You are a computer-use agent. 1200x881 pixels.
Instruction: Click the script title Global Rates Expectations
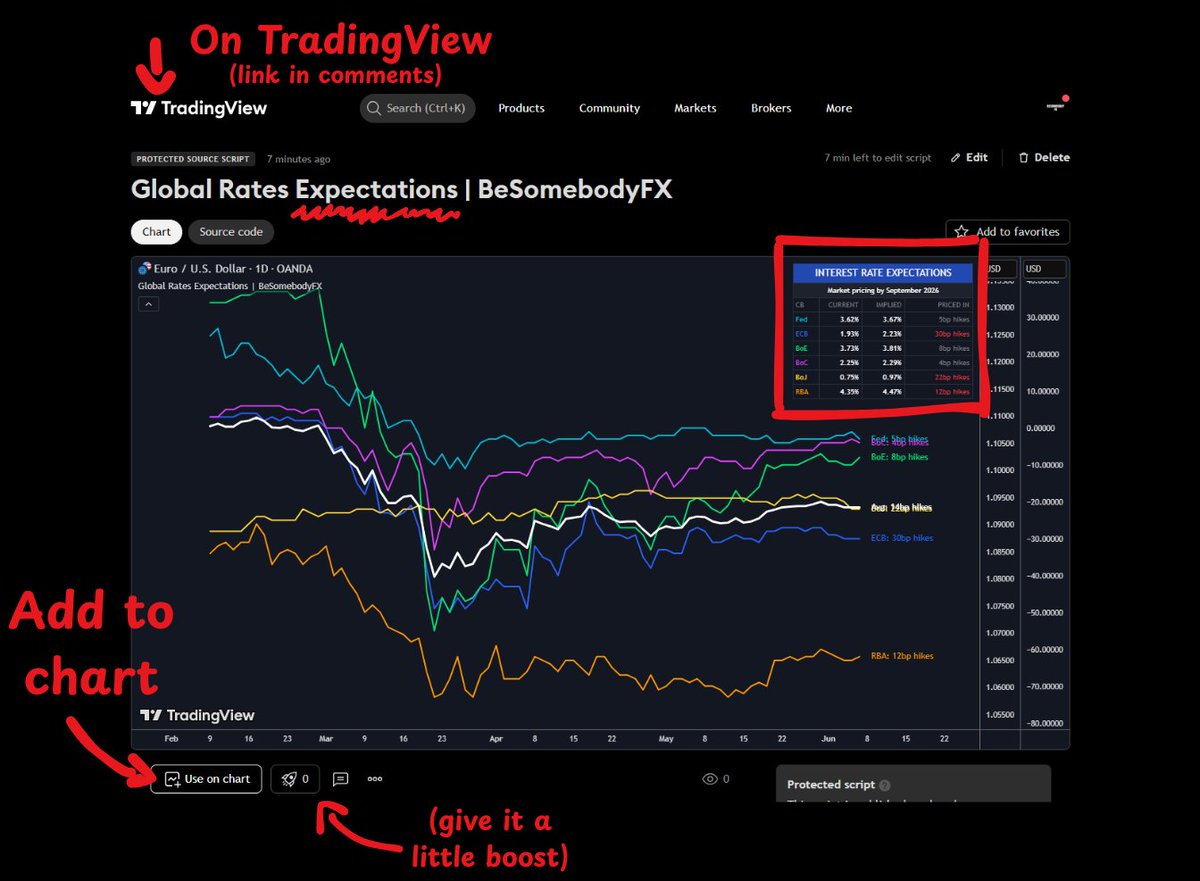(x=402, y=189)
